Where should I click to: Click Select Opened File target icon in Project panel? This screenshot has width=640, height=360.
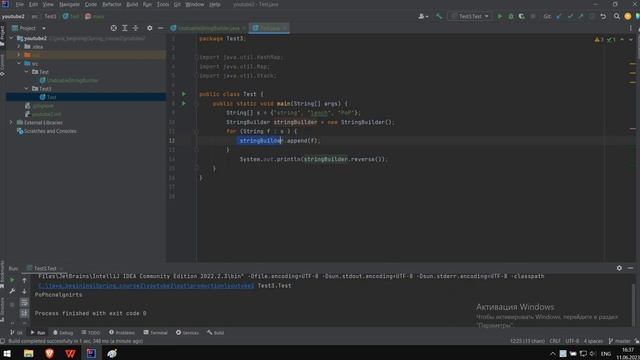113,28
